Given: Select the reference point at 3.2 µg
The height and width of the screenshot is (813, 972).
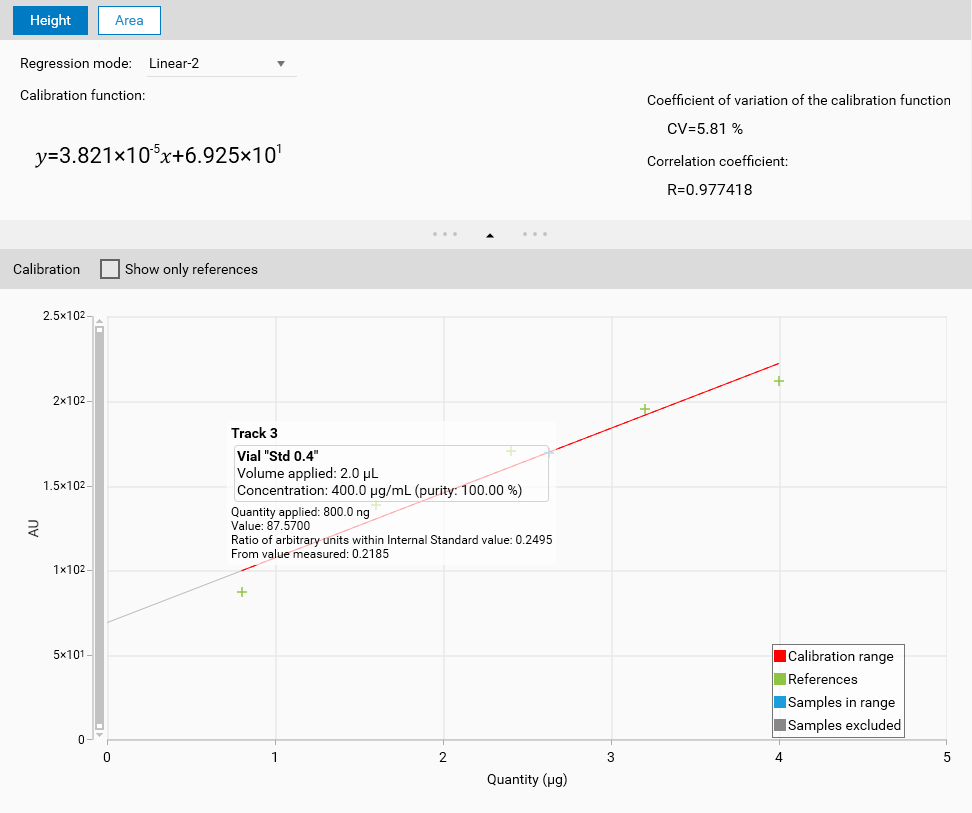Looking at the screenshot, I should coord(645,409).
